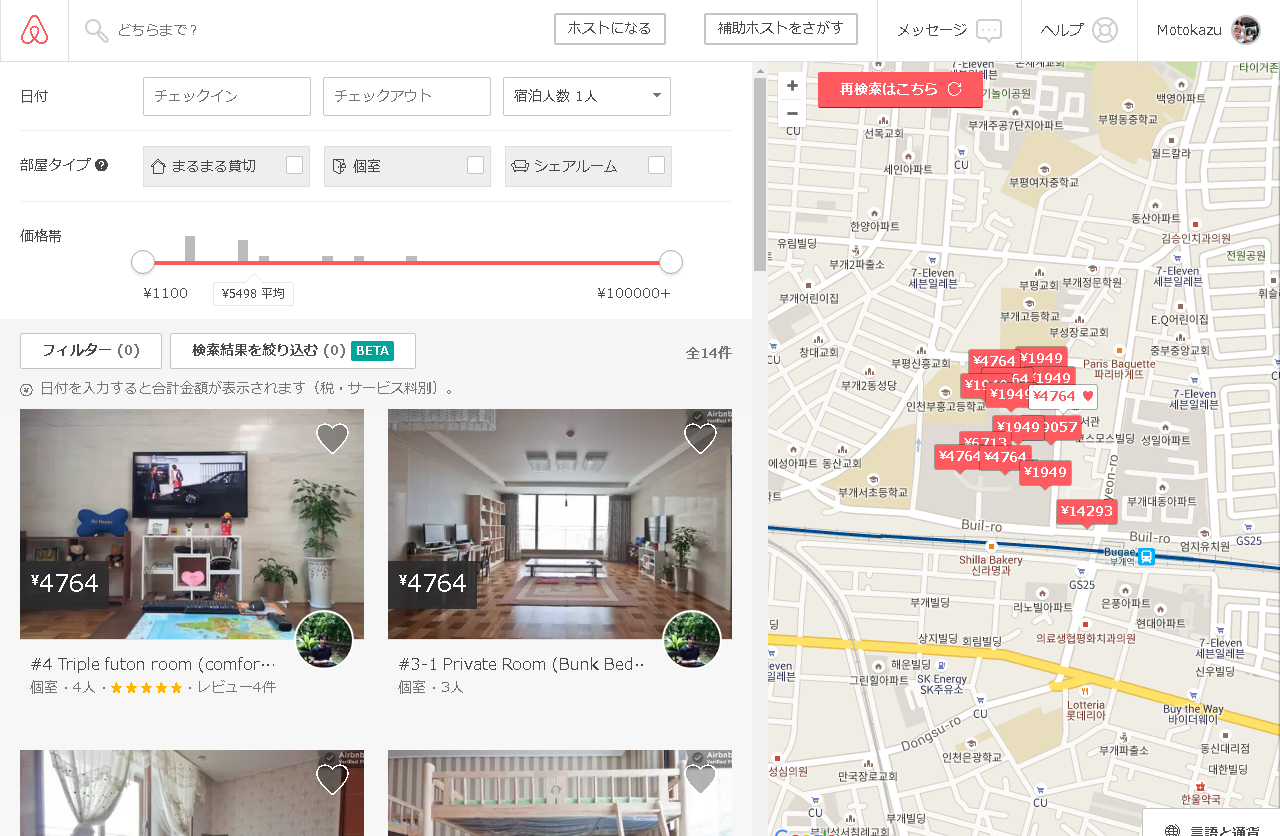
Task: Save the #4 Triple futon room to wishlist
Action: point(332,437)
